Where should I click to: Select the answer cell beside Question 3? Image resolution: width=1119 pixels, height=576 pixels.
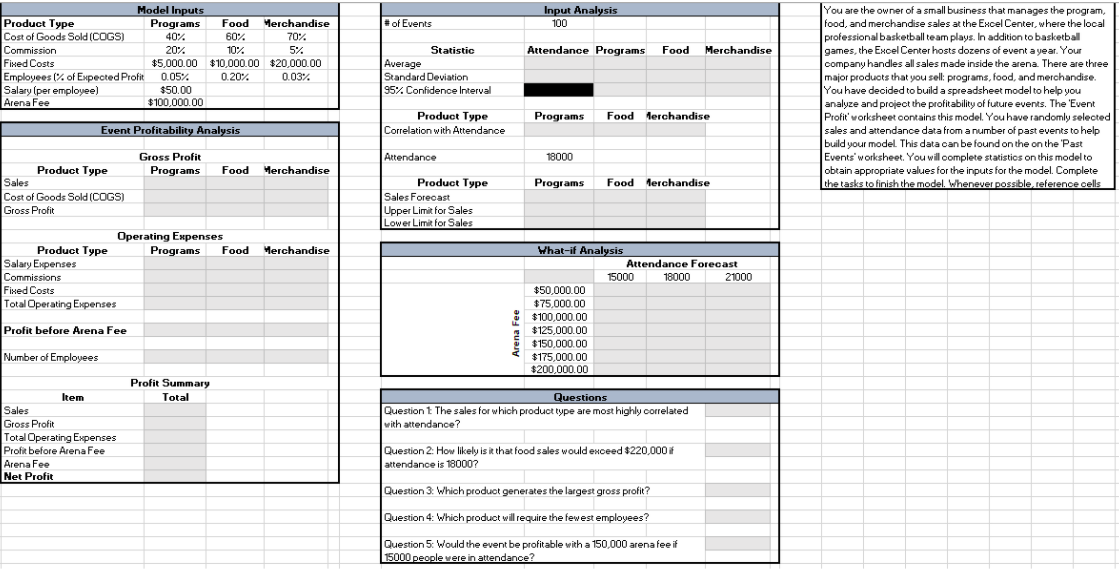click(x=738, y=489)
